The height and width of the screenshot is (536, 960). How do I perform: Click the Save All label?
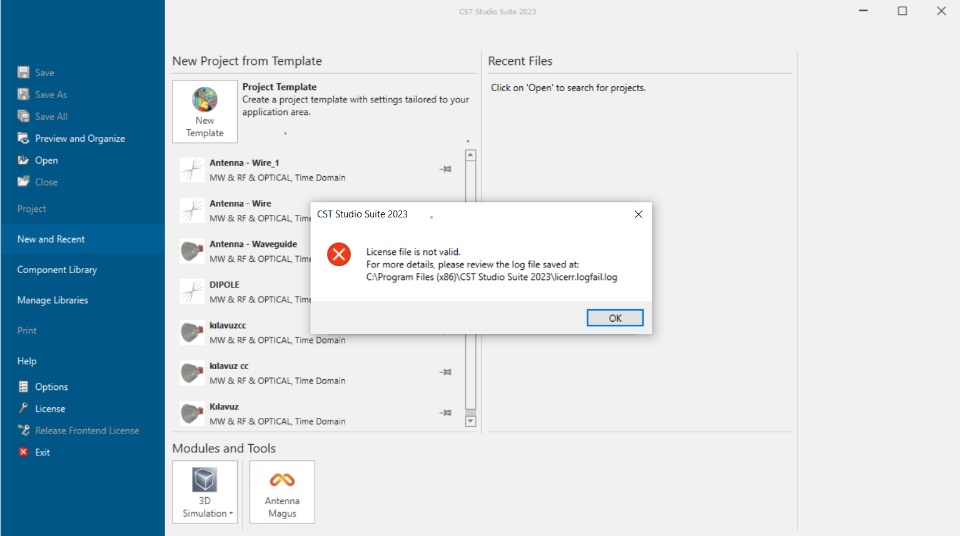51,116
